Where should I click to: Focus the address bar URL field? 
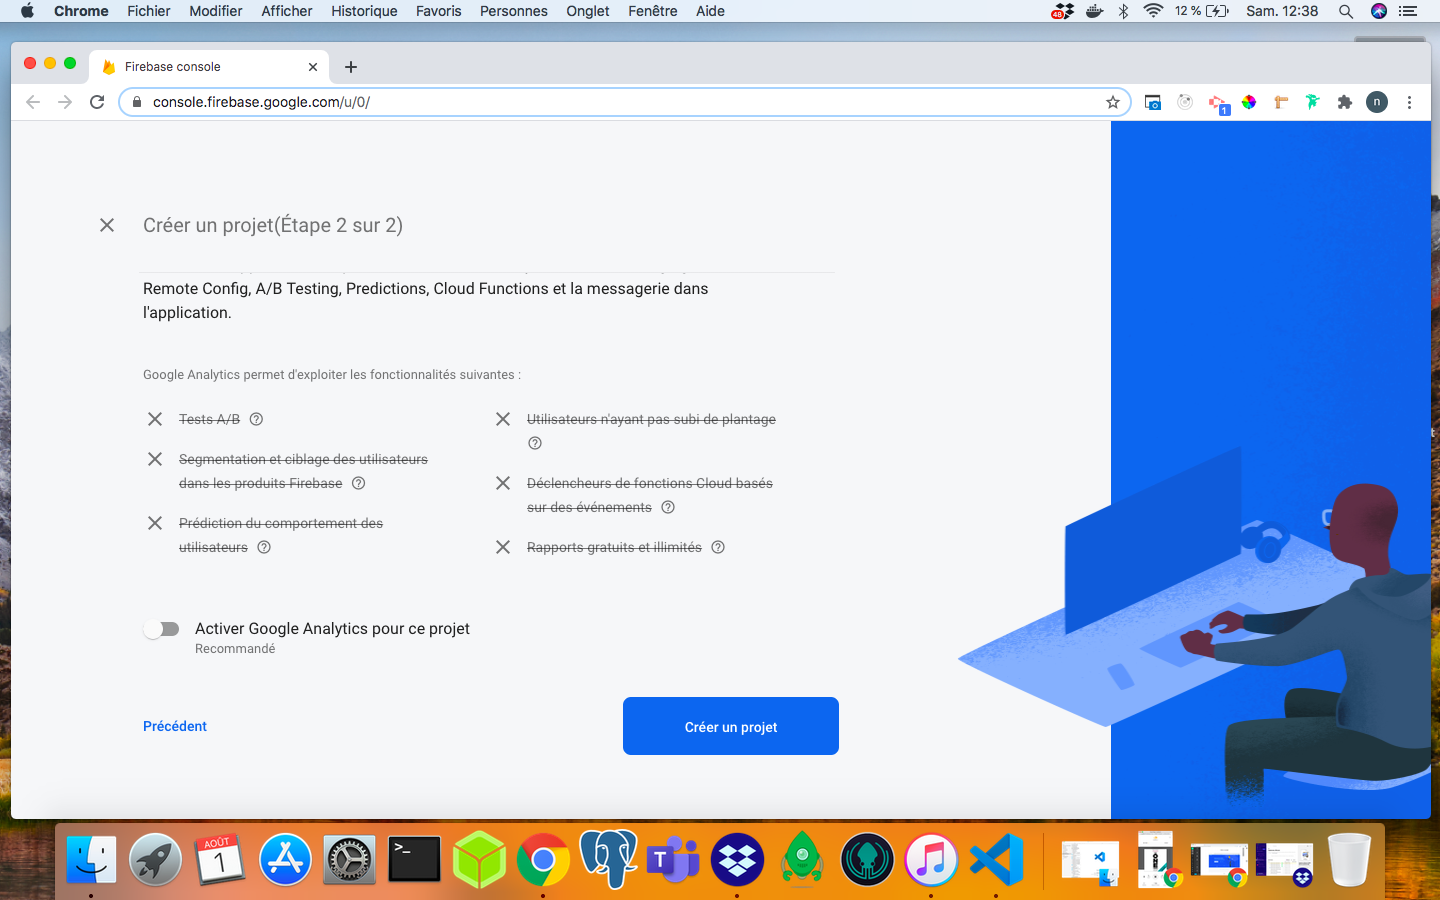[624, 102]
